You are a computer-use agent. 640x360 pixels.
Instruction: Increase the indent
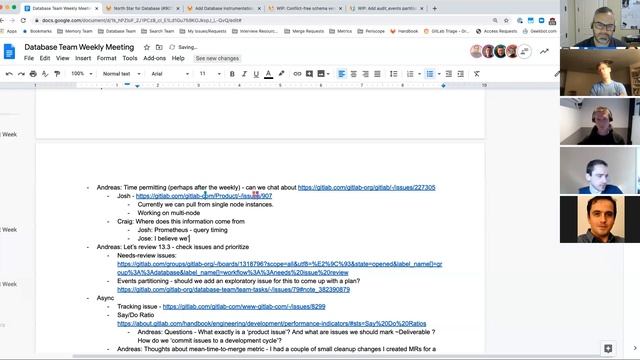[460, 74]
